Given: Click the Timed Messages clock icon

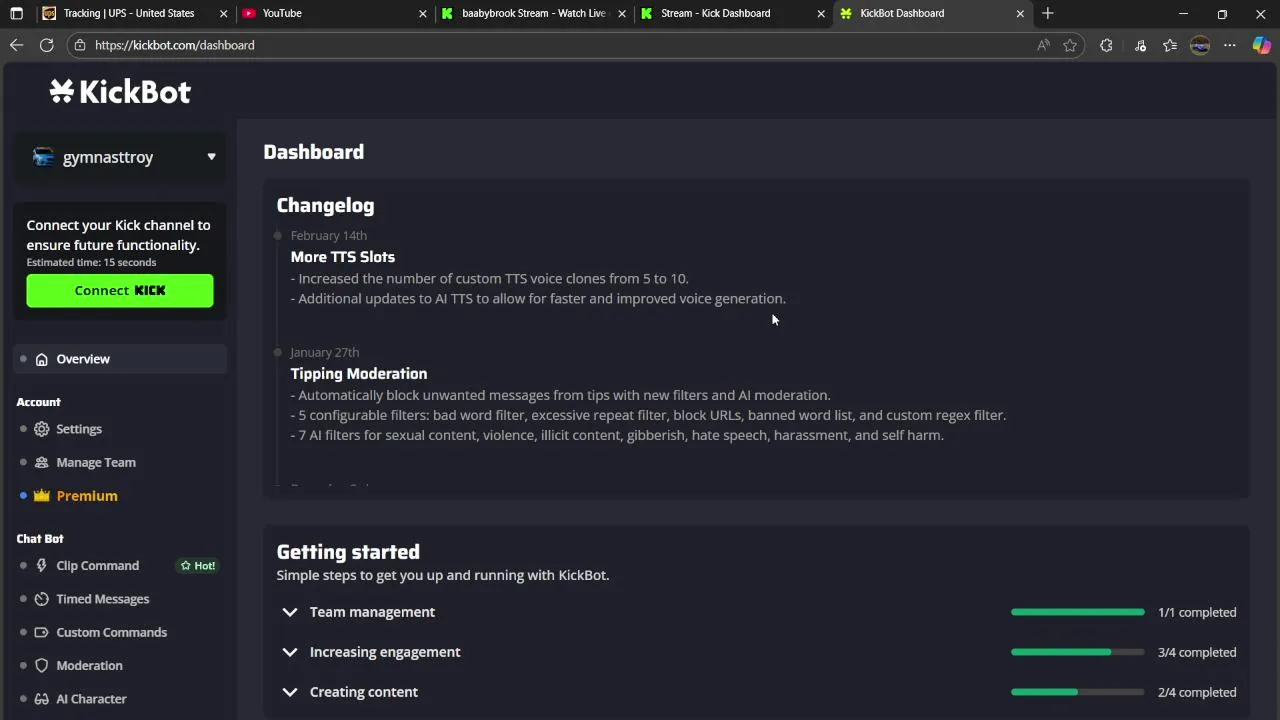Looking at the screenshot, I should 41,599.
